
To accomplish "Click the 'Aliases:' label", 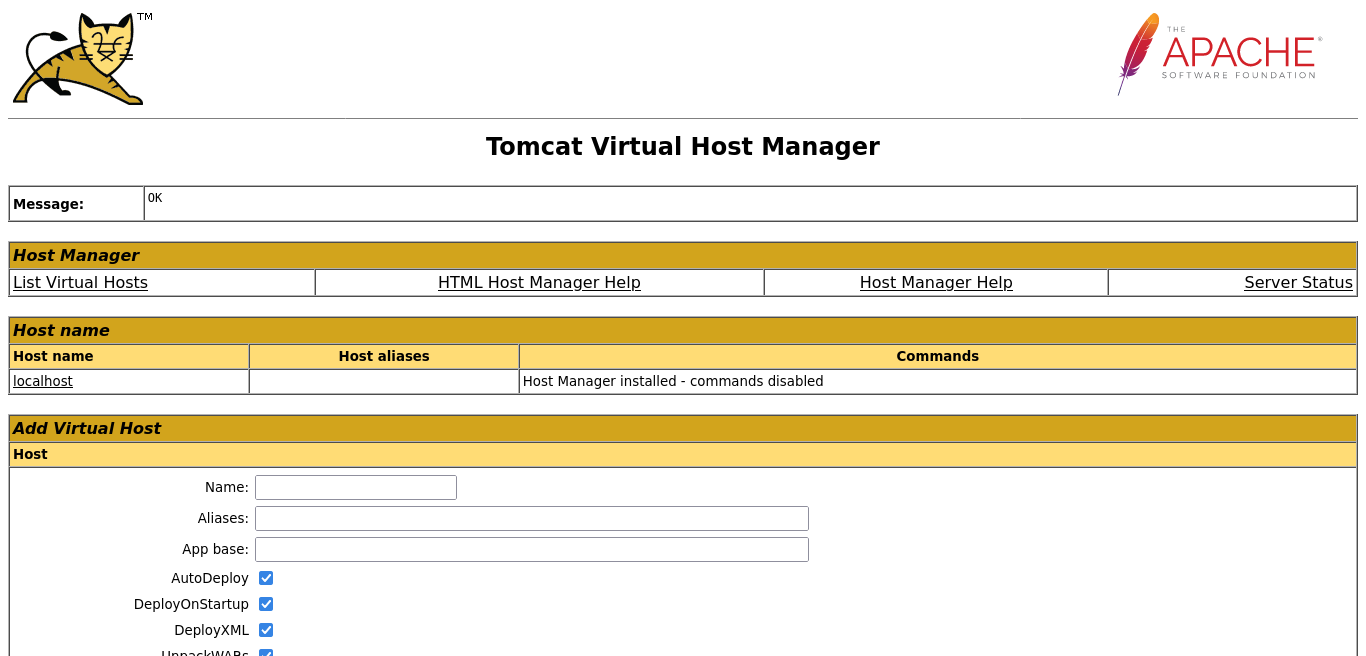I will point(223,518).
